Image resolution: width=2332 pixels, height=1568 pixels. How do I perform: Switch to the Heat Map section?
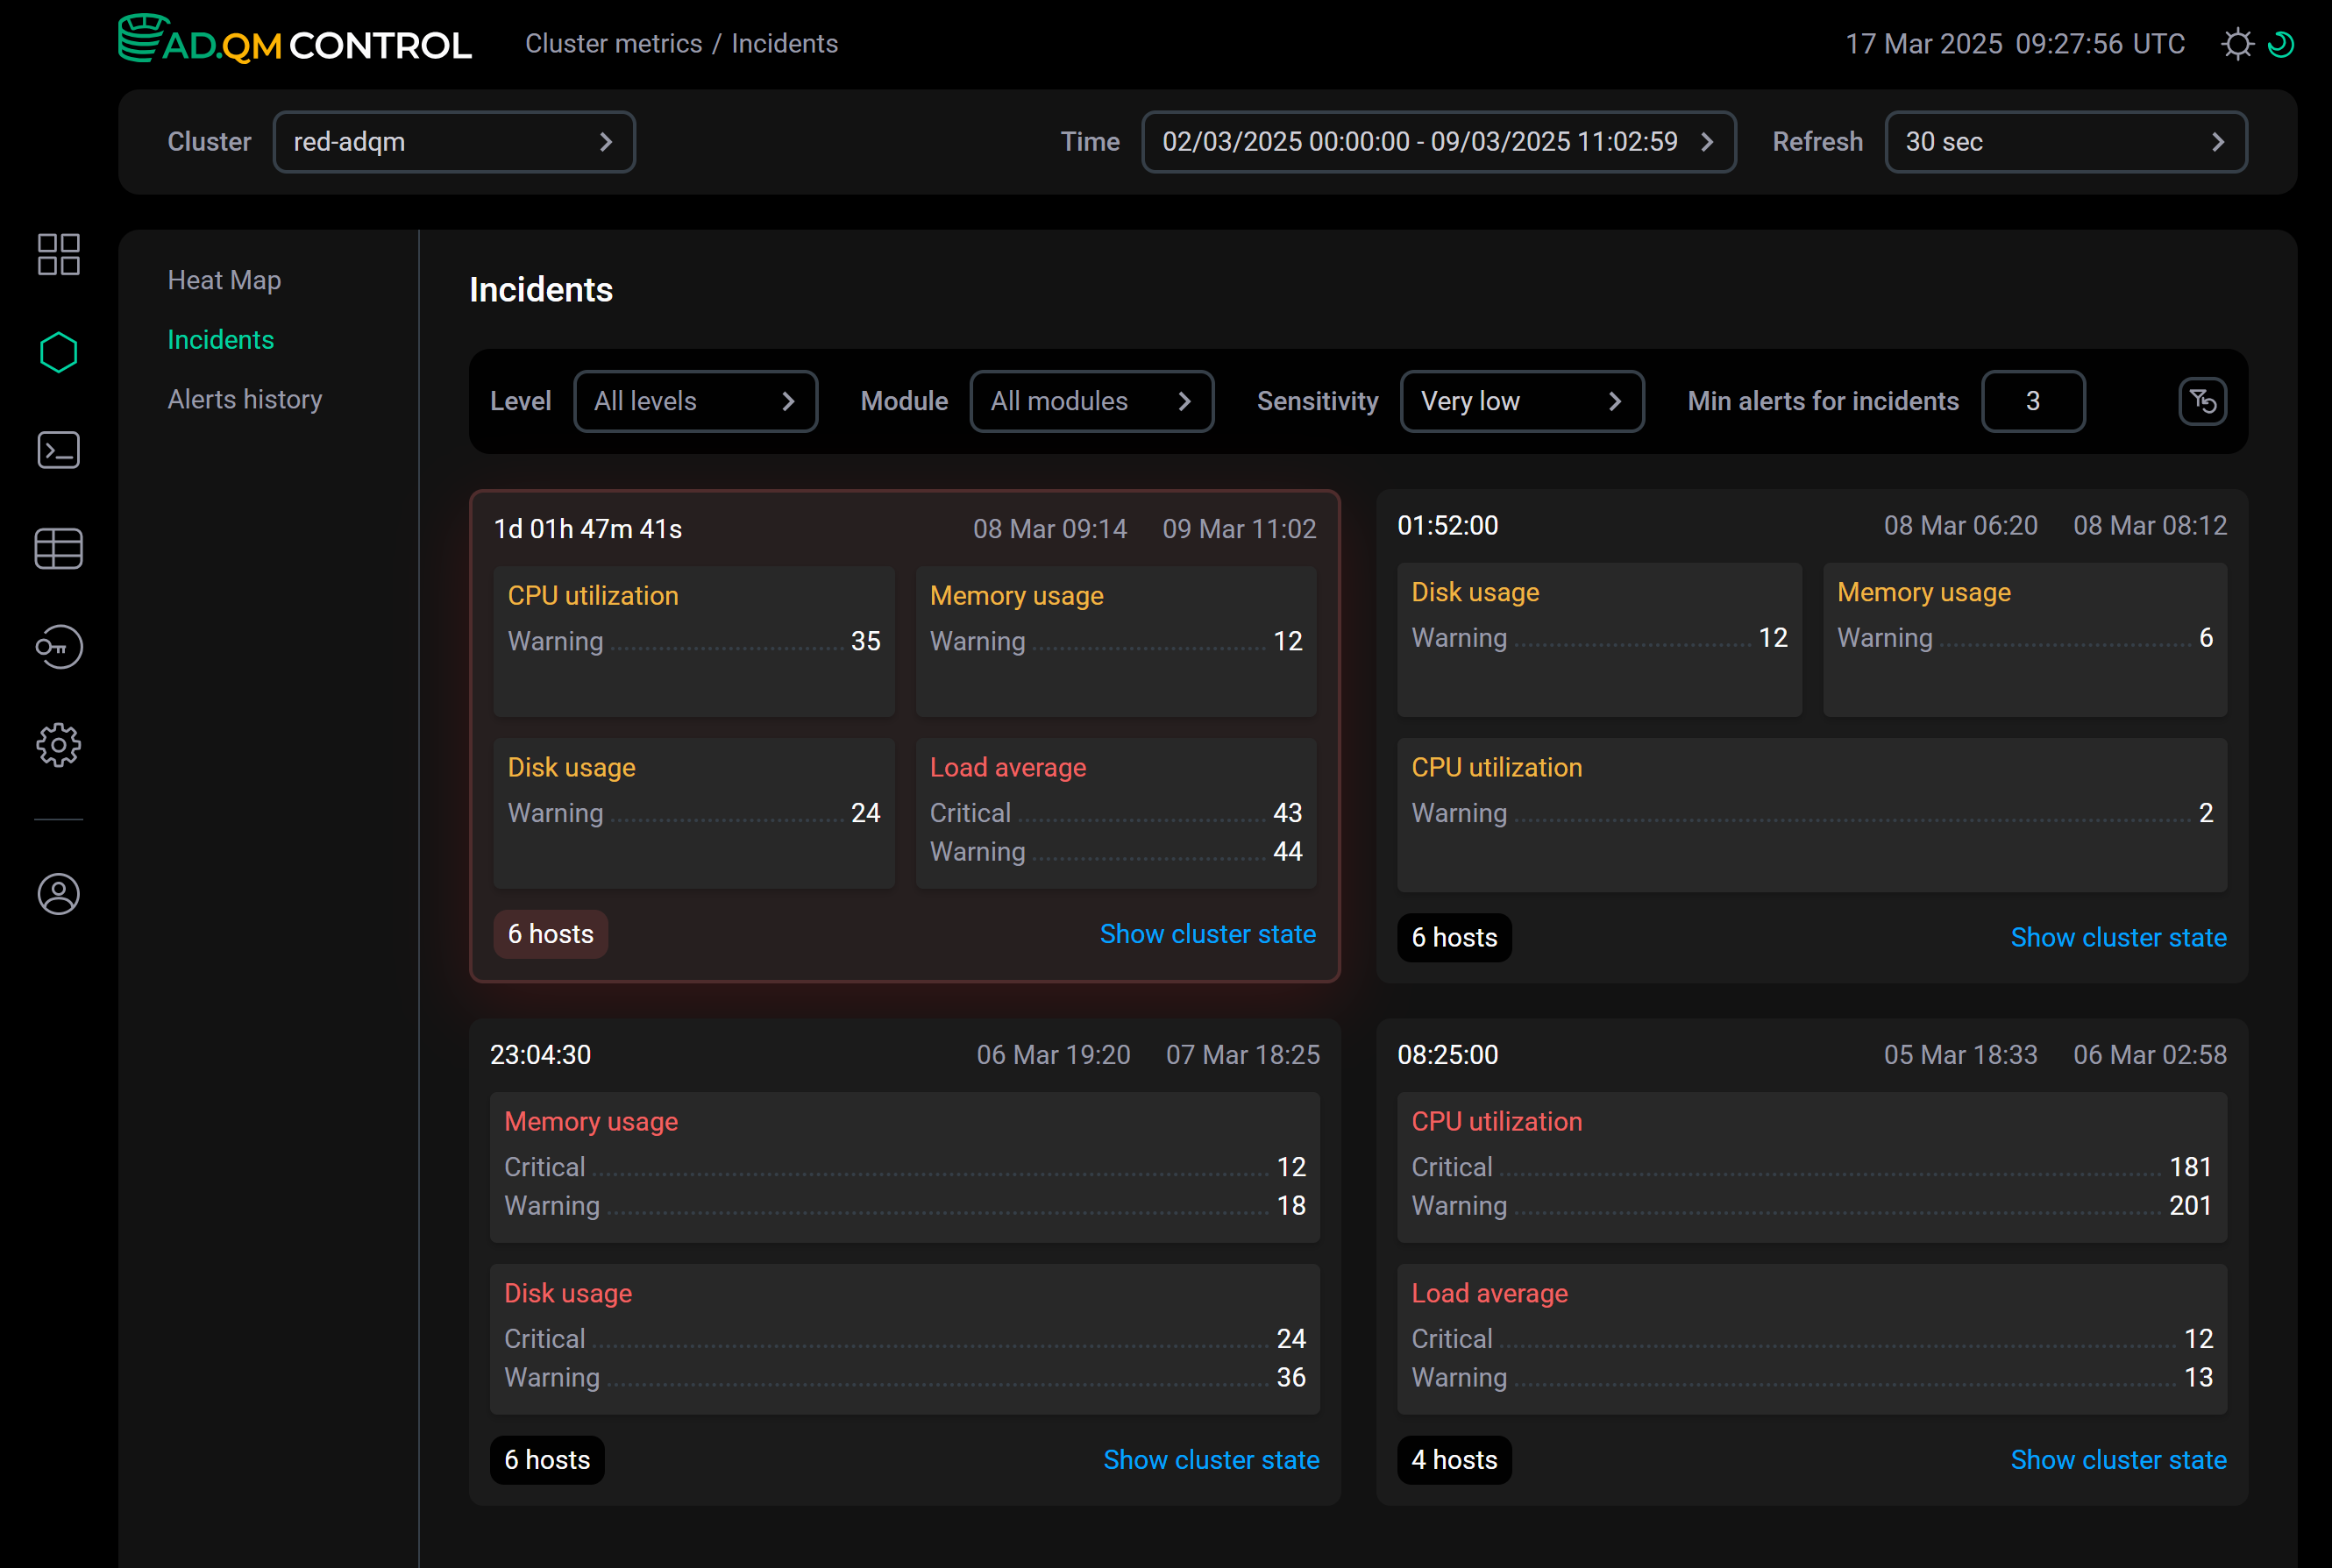coord(224,280)
